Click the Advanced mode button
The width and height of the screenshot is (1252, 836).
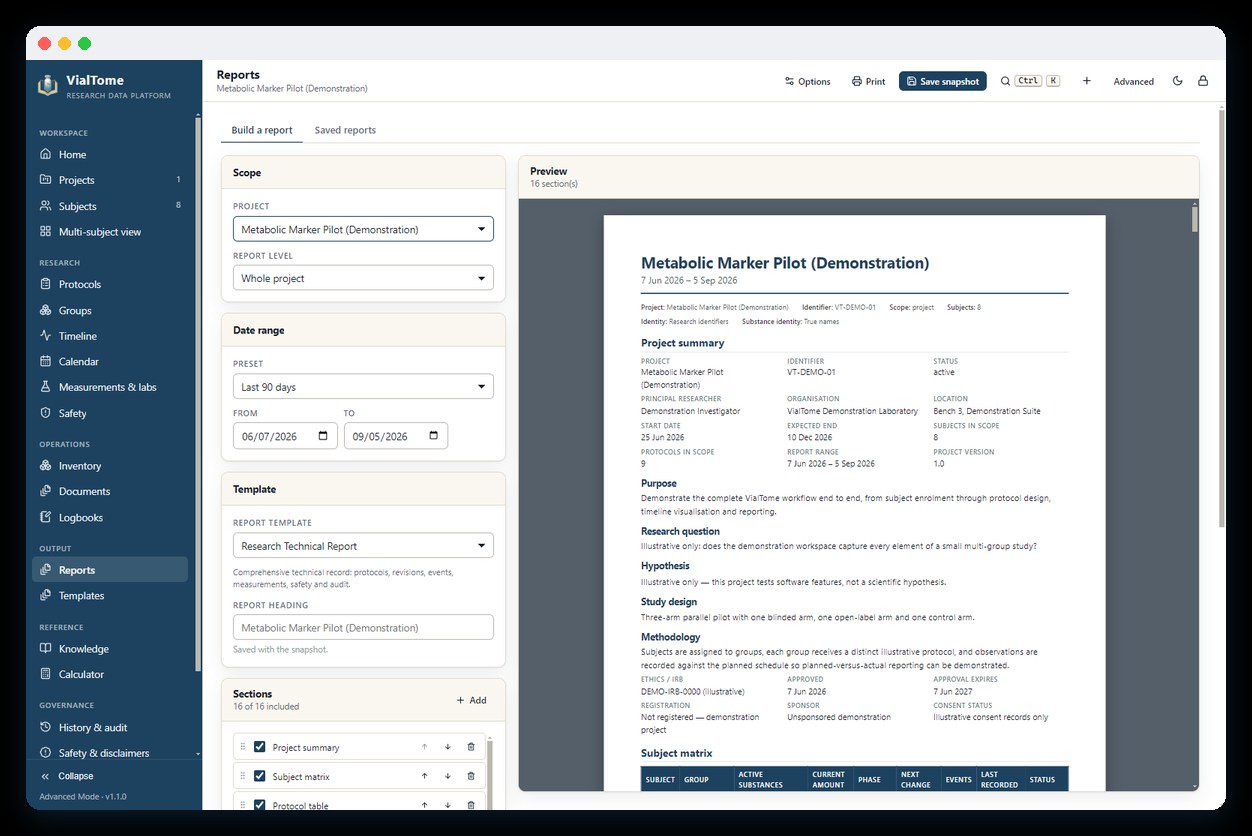pyautogui.click(x=1134, y=81)
